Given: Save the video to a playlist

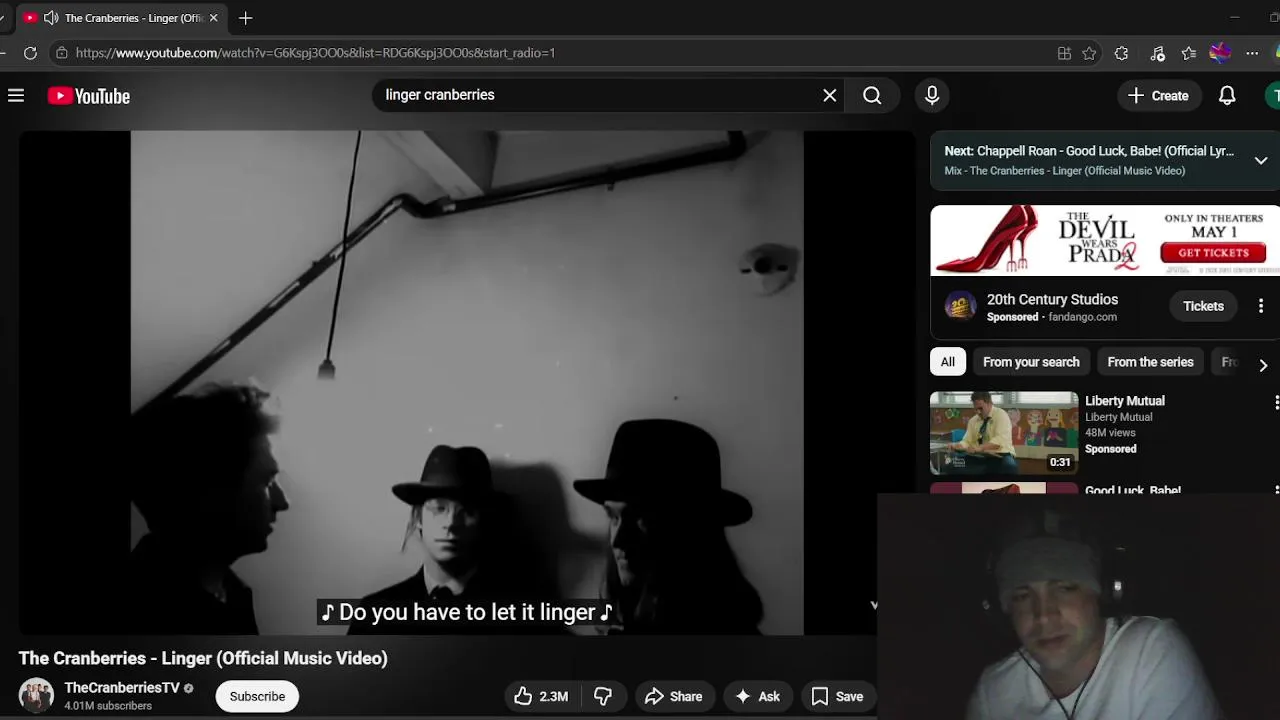Looking at the screenshot, I should (x=838, y=697).
